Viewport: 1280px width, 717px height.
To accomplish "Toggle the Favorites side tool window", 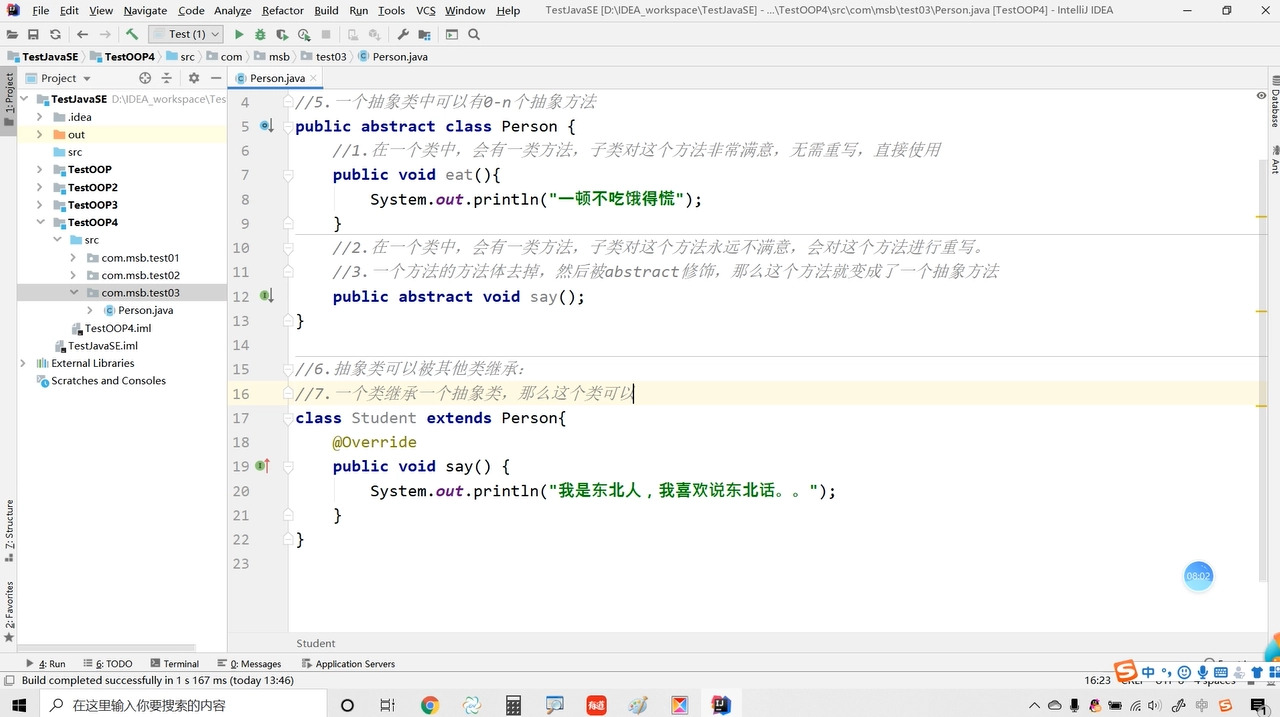I will (9, 610).
